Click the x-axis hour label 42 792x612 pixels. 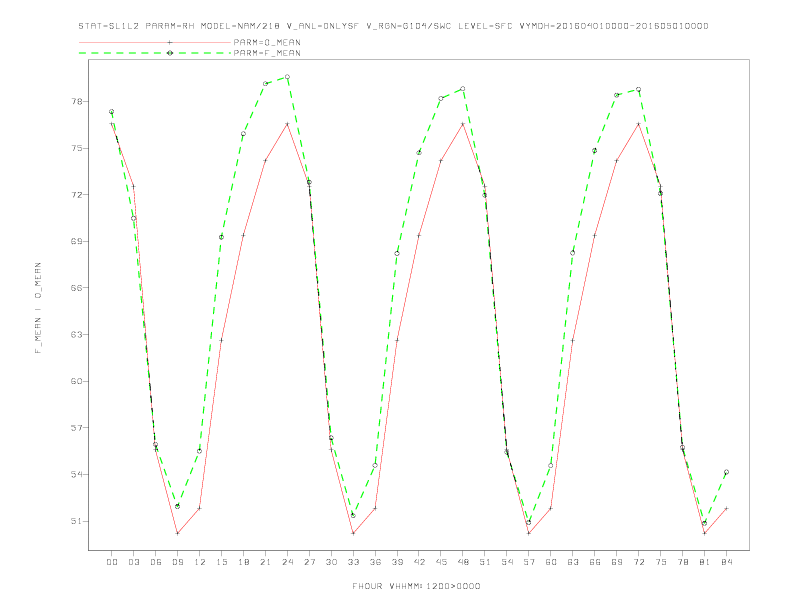pyautogui.click(x=419, y=562)
